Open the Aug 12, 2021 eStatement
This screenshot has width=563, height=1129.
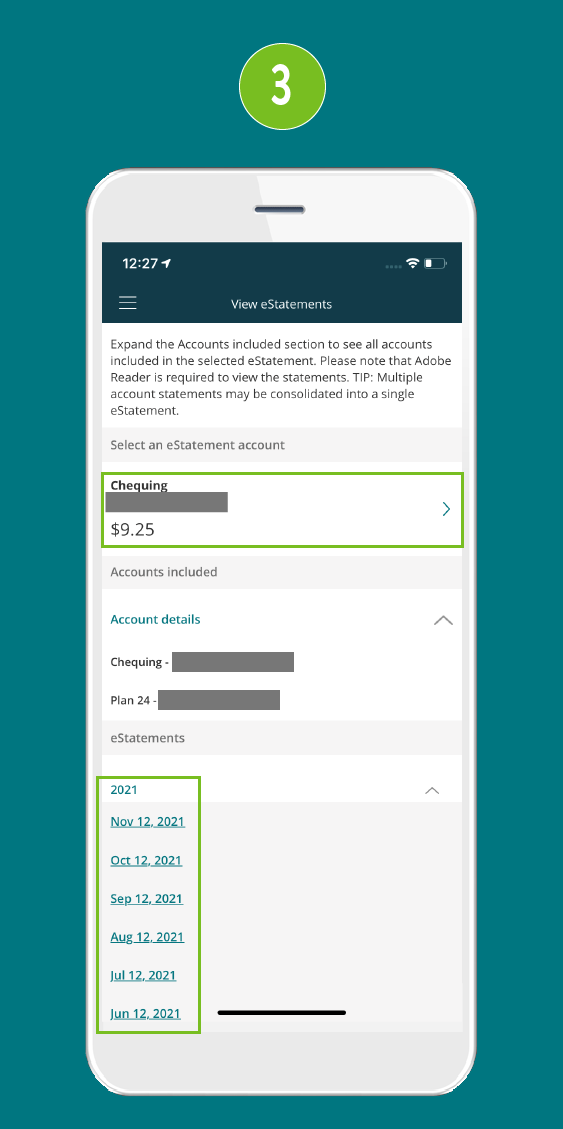click(x=148, y=937)
